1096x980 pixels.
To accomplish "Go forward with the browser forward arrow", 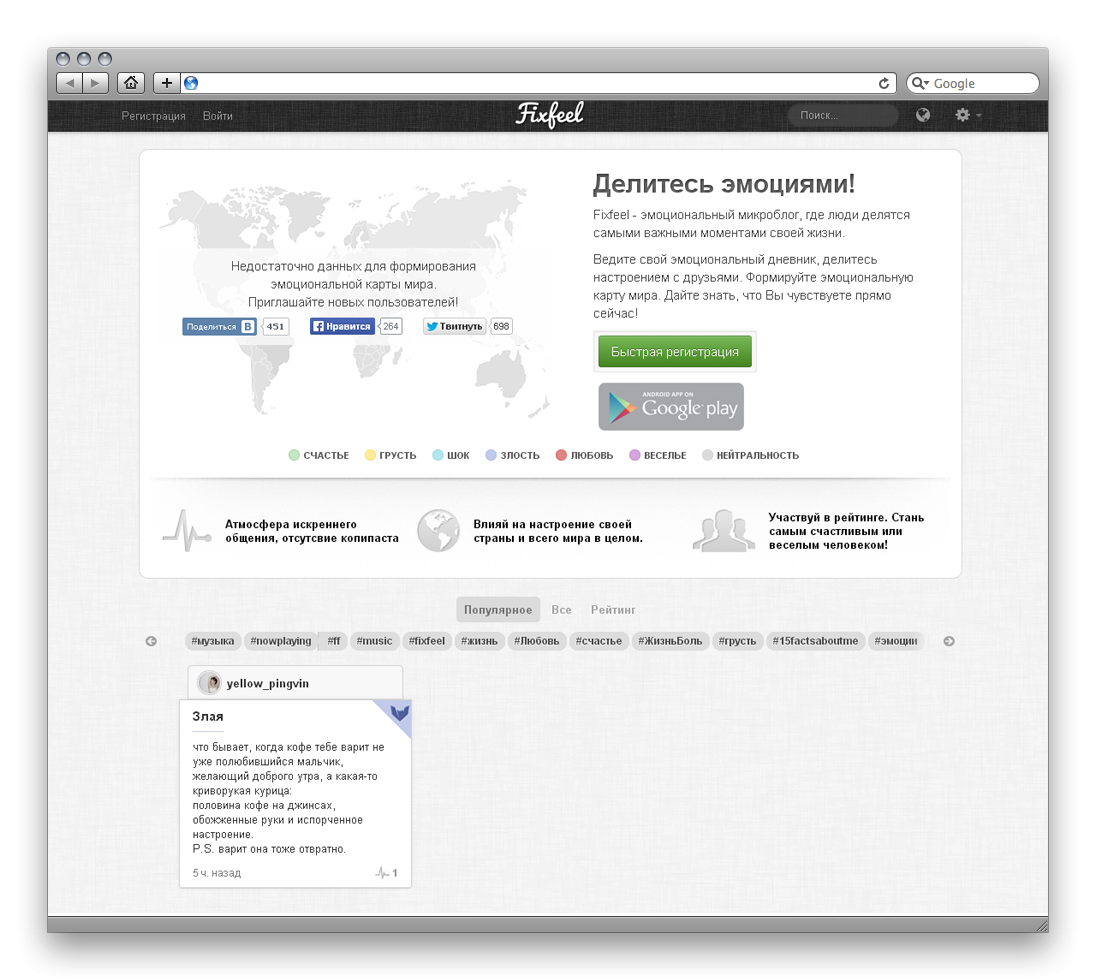I will [x=96, y=83].
